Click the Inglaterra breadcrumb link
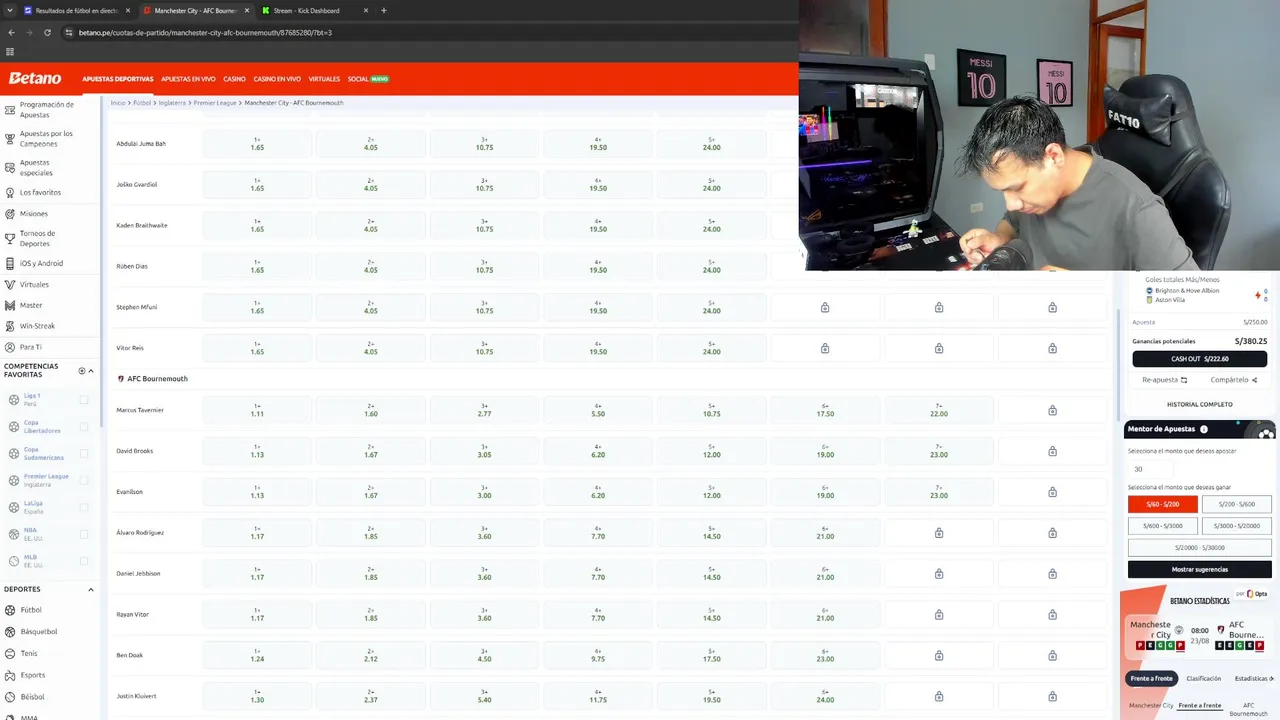This screenshot has height=720, width=1280. [172, 103]
